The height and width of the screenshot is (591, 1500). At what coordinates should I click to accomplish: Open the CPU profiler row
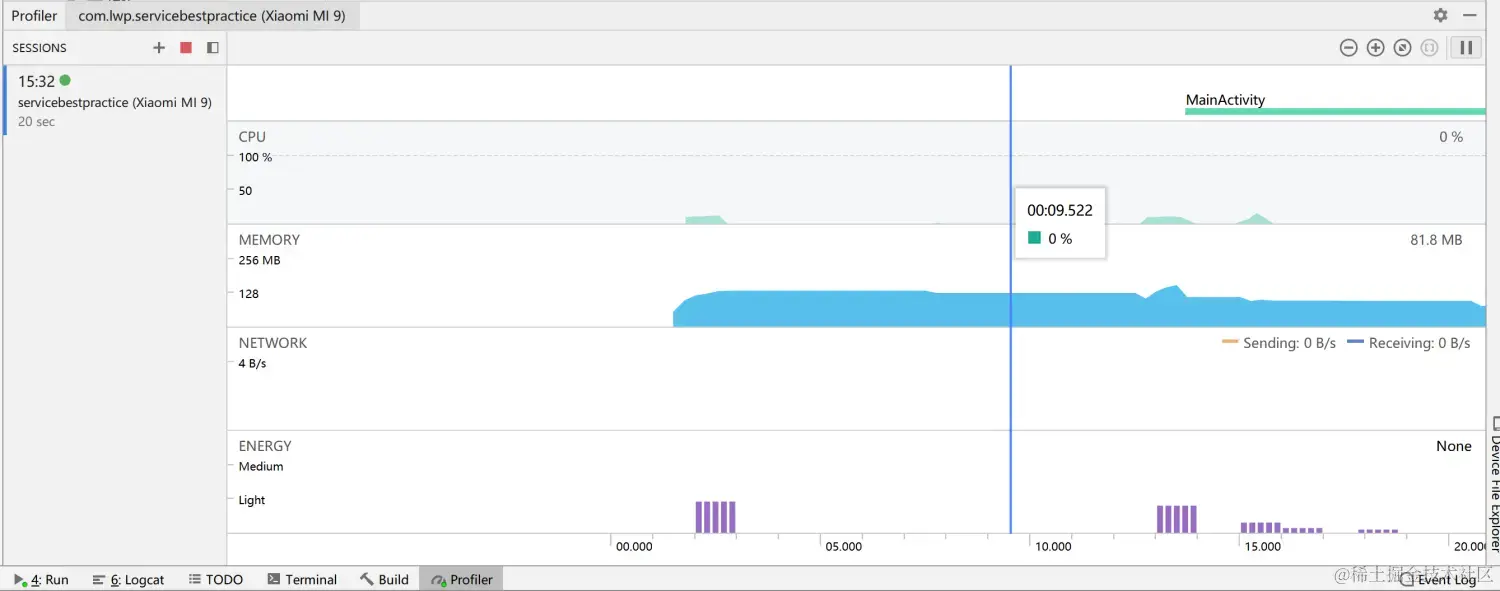(x=856, y=173)
